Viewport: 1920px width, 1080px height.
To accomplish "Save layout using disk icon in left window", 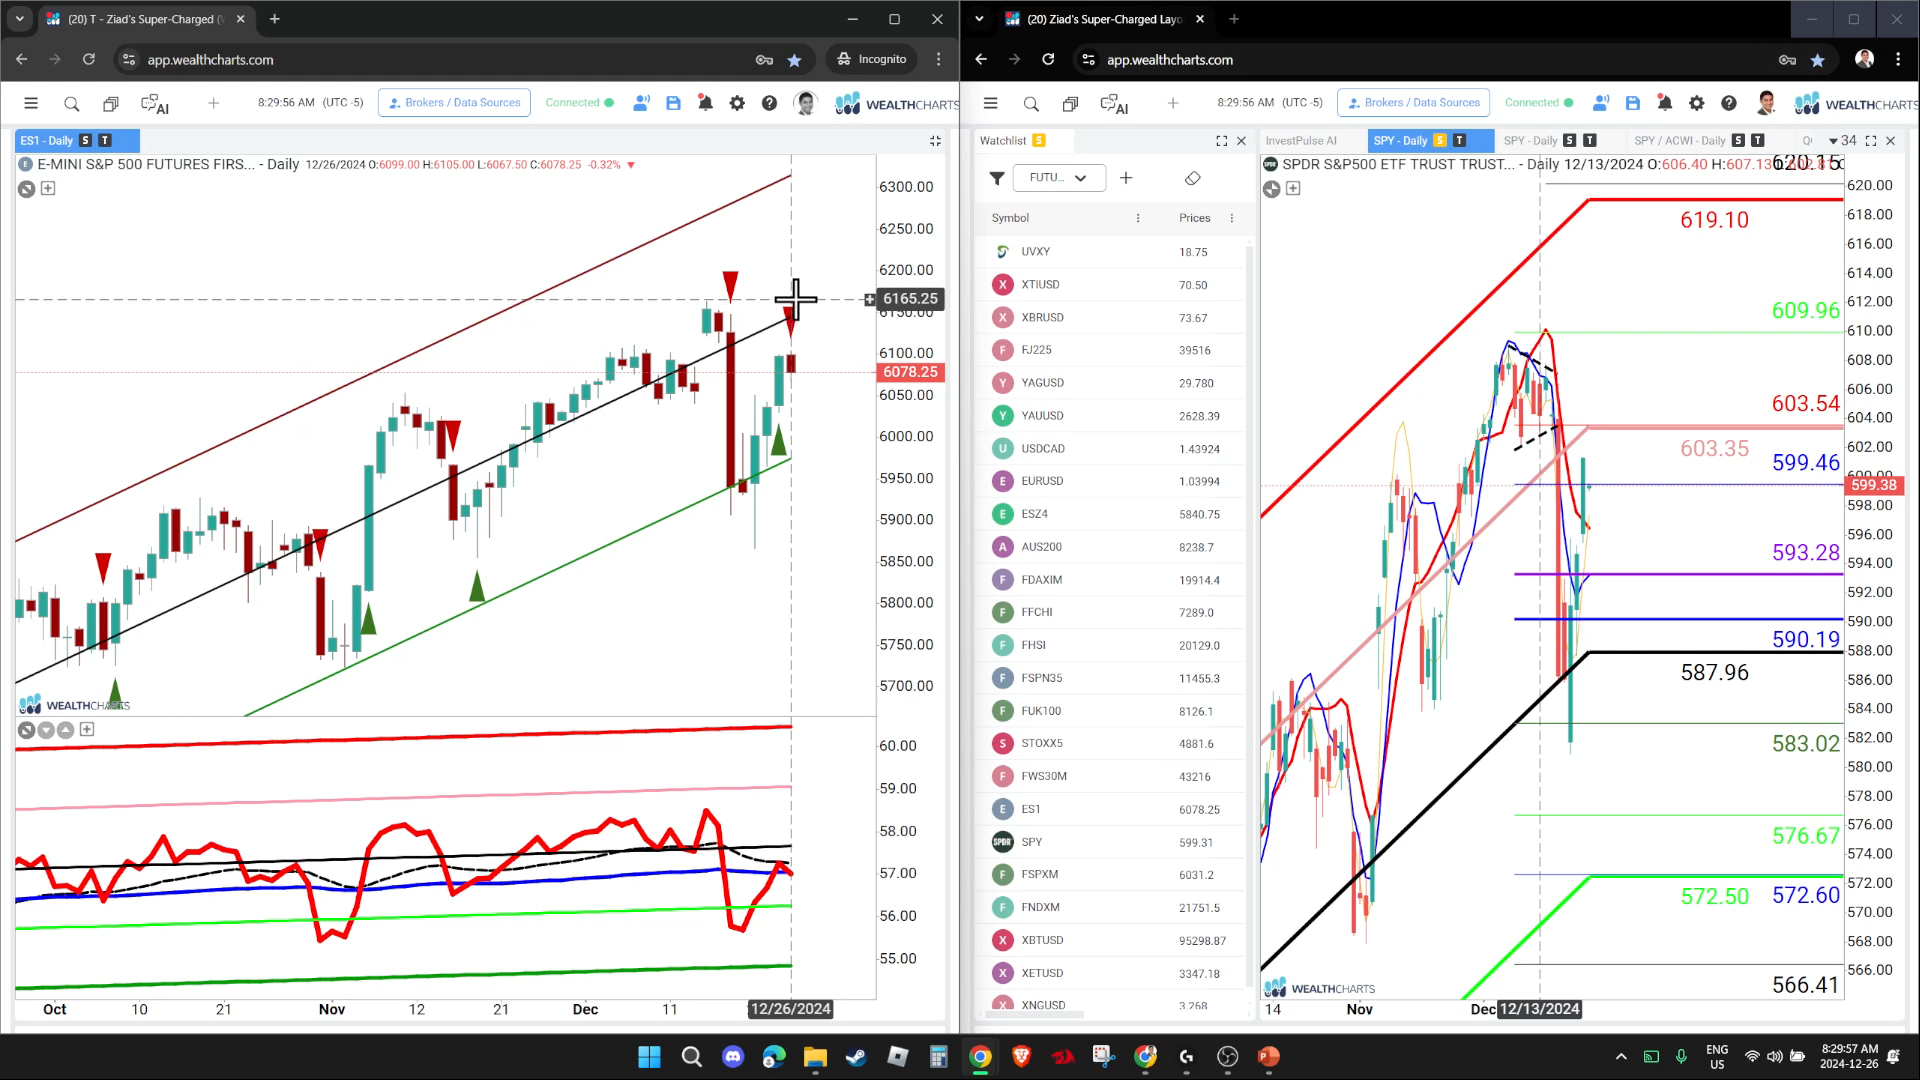I will pos(673,103).
